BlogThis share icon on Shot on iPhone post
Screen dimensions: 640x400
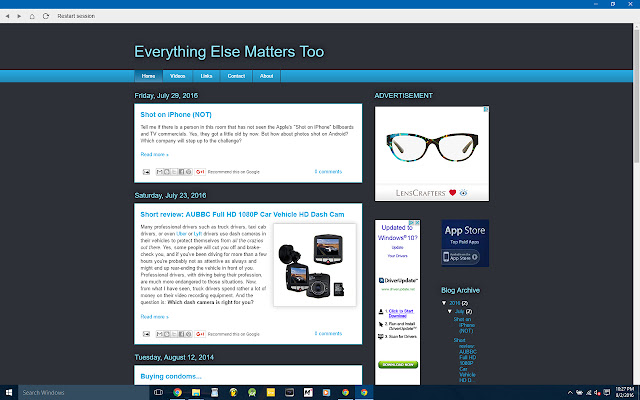pos(167,172)
